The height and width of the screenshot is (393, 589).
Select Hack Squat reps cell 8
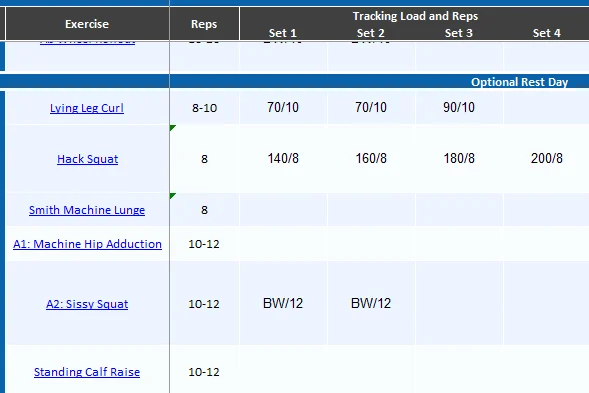click(x=204, y=159)
